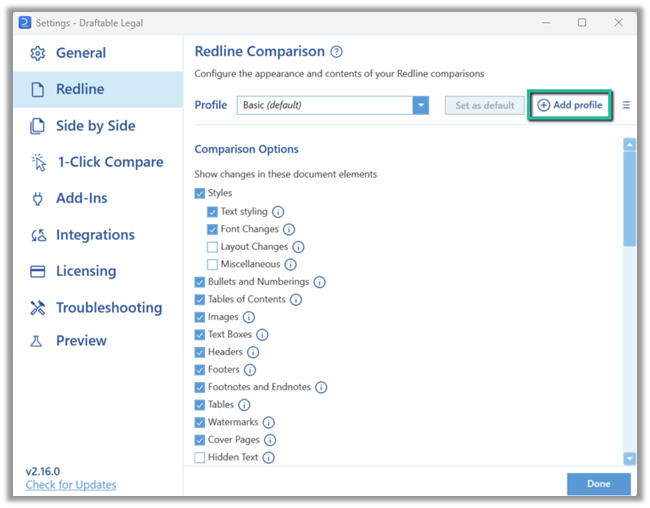Click info icon next to Bullets and Numberings
Viewport: 650px width, 508px height.
pos(319,282)
